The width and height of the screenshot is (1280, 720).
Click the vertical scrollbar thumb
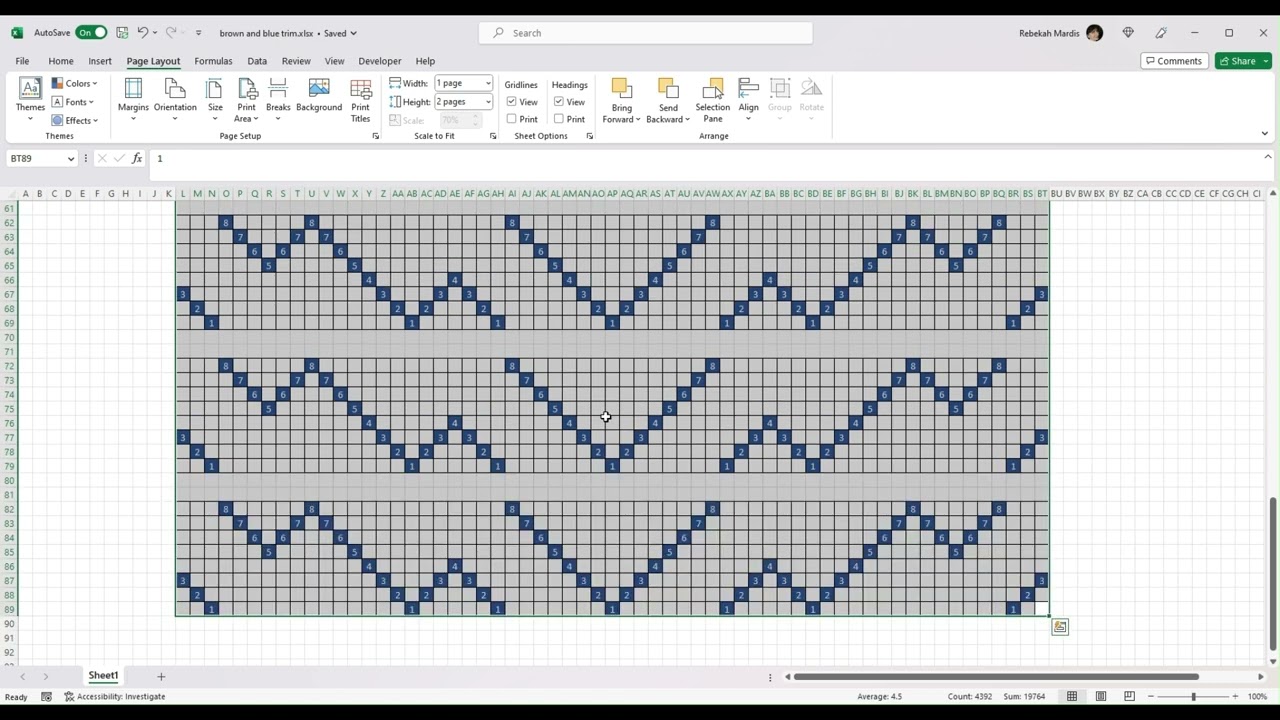point(1272,572)
